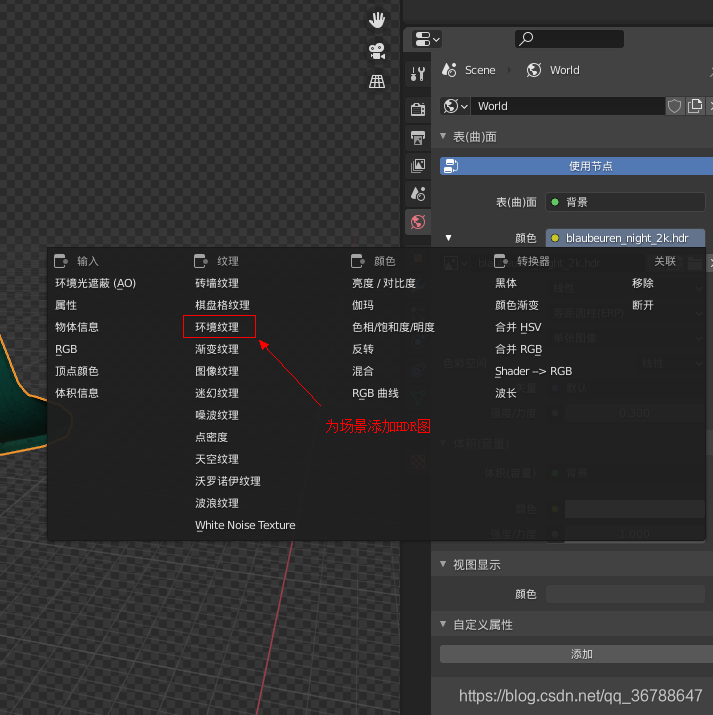Open Tool properties tab
Image resolution: width=713 pixels, height=715 pixels.
pos(418,74)
